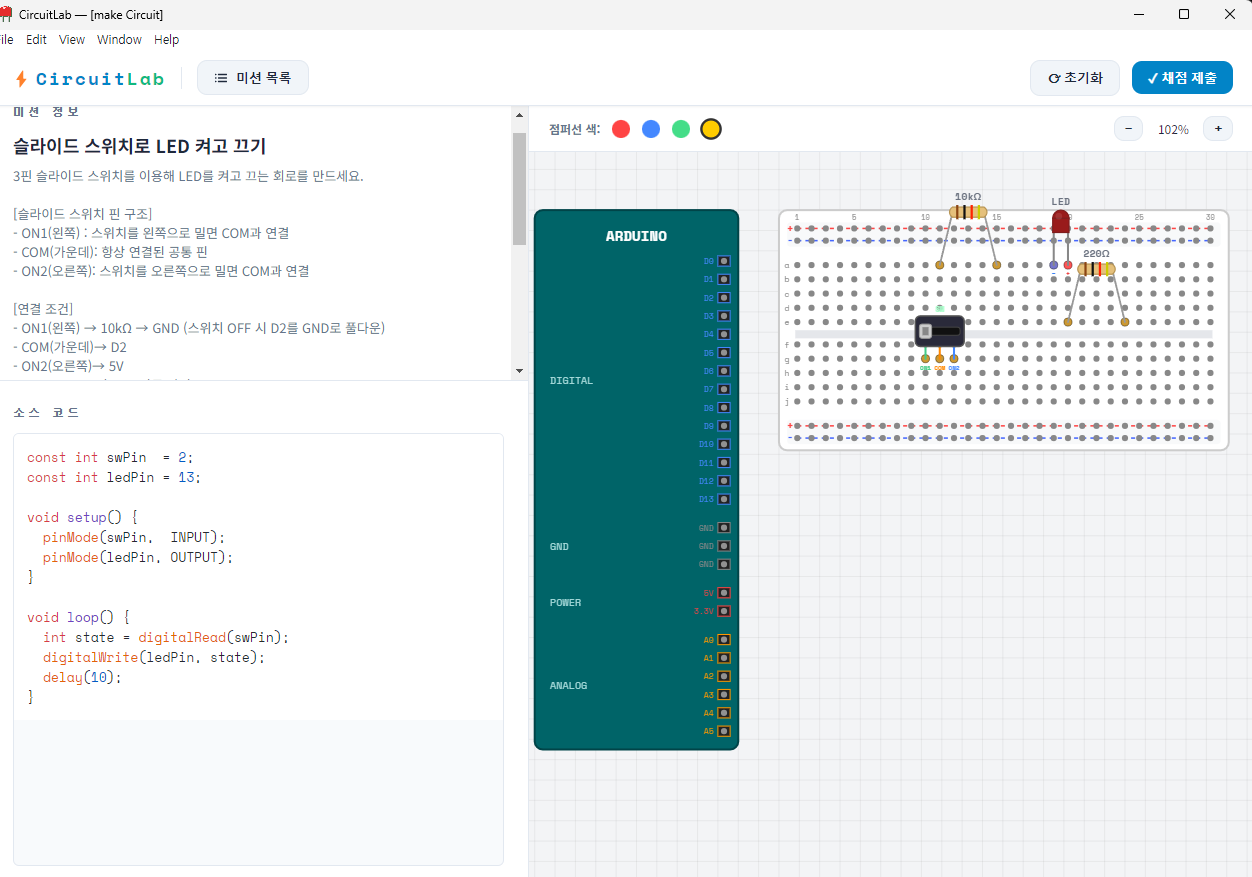The height and width of the screenshot is (877, 1252).
Task: Click the Arduino D7 pin socket
Action: 724,389
